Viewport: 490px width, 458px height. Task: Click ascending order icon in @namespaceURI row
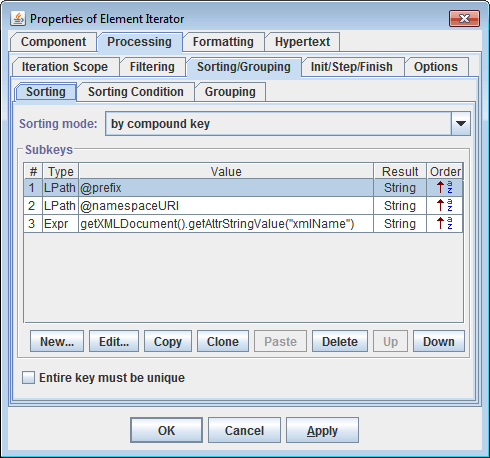pyautogui.click(x=445, y=206)
